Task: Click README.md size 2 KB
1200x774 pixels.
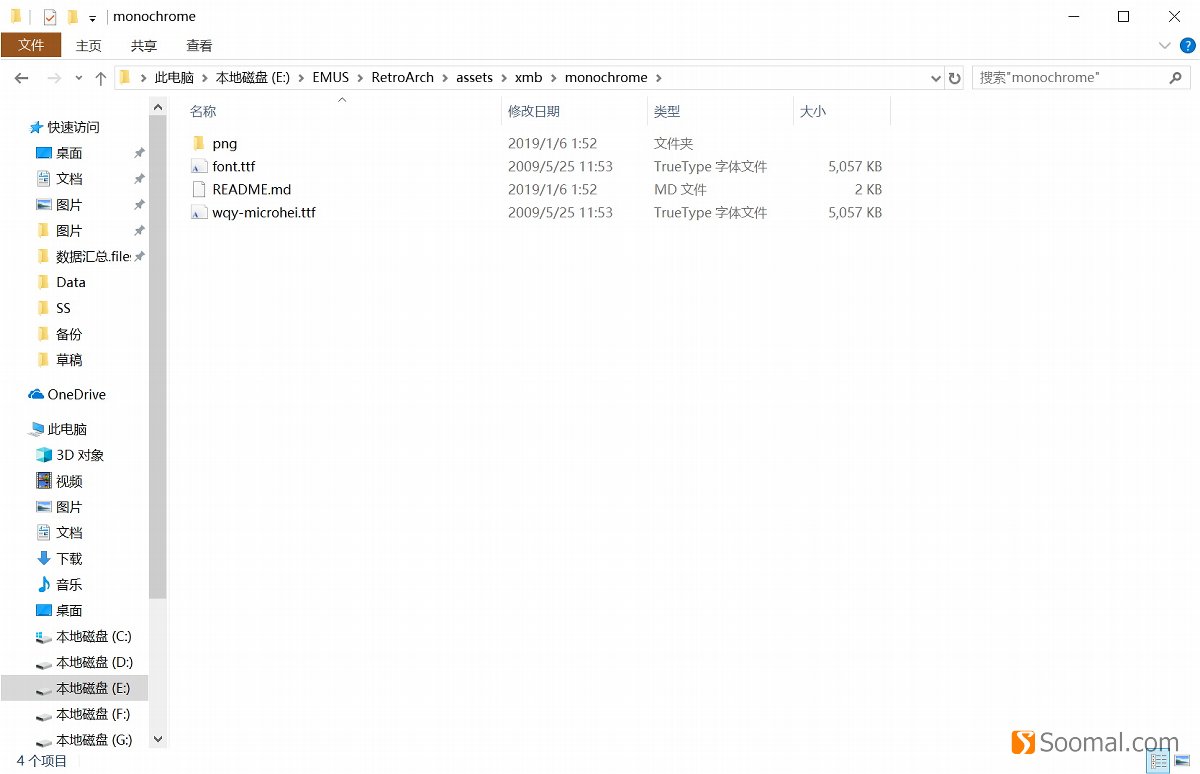Action: pyautogui.click(x=867, y=189)
